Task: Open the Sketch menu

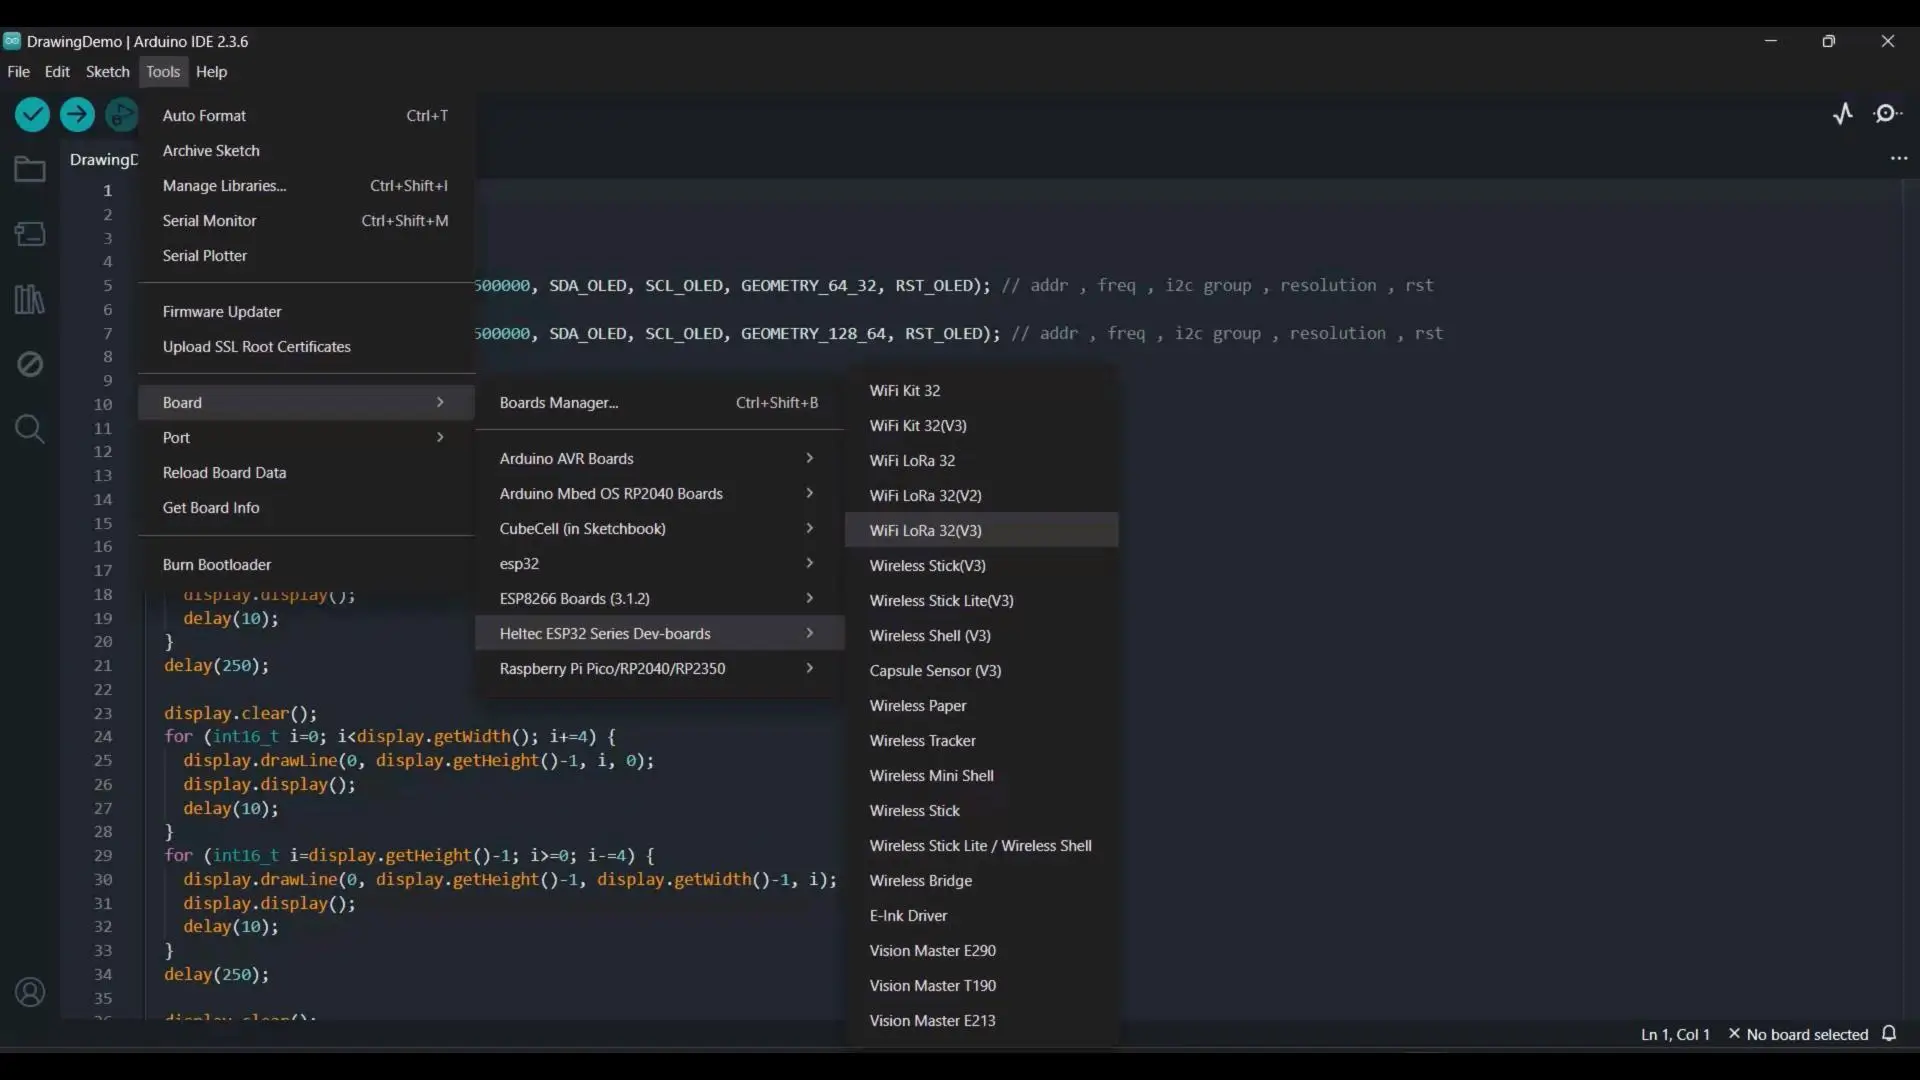Action: 107,72
